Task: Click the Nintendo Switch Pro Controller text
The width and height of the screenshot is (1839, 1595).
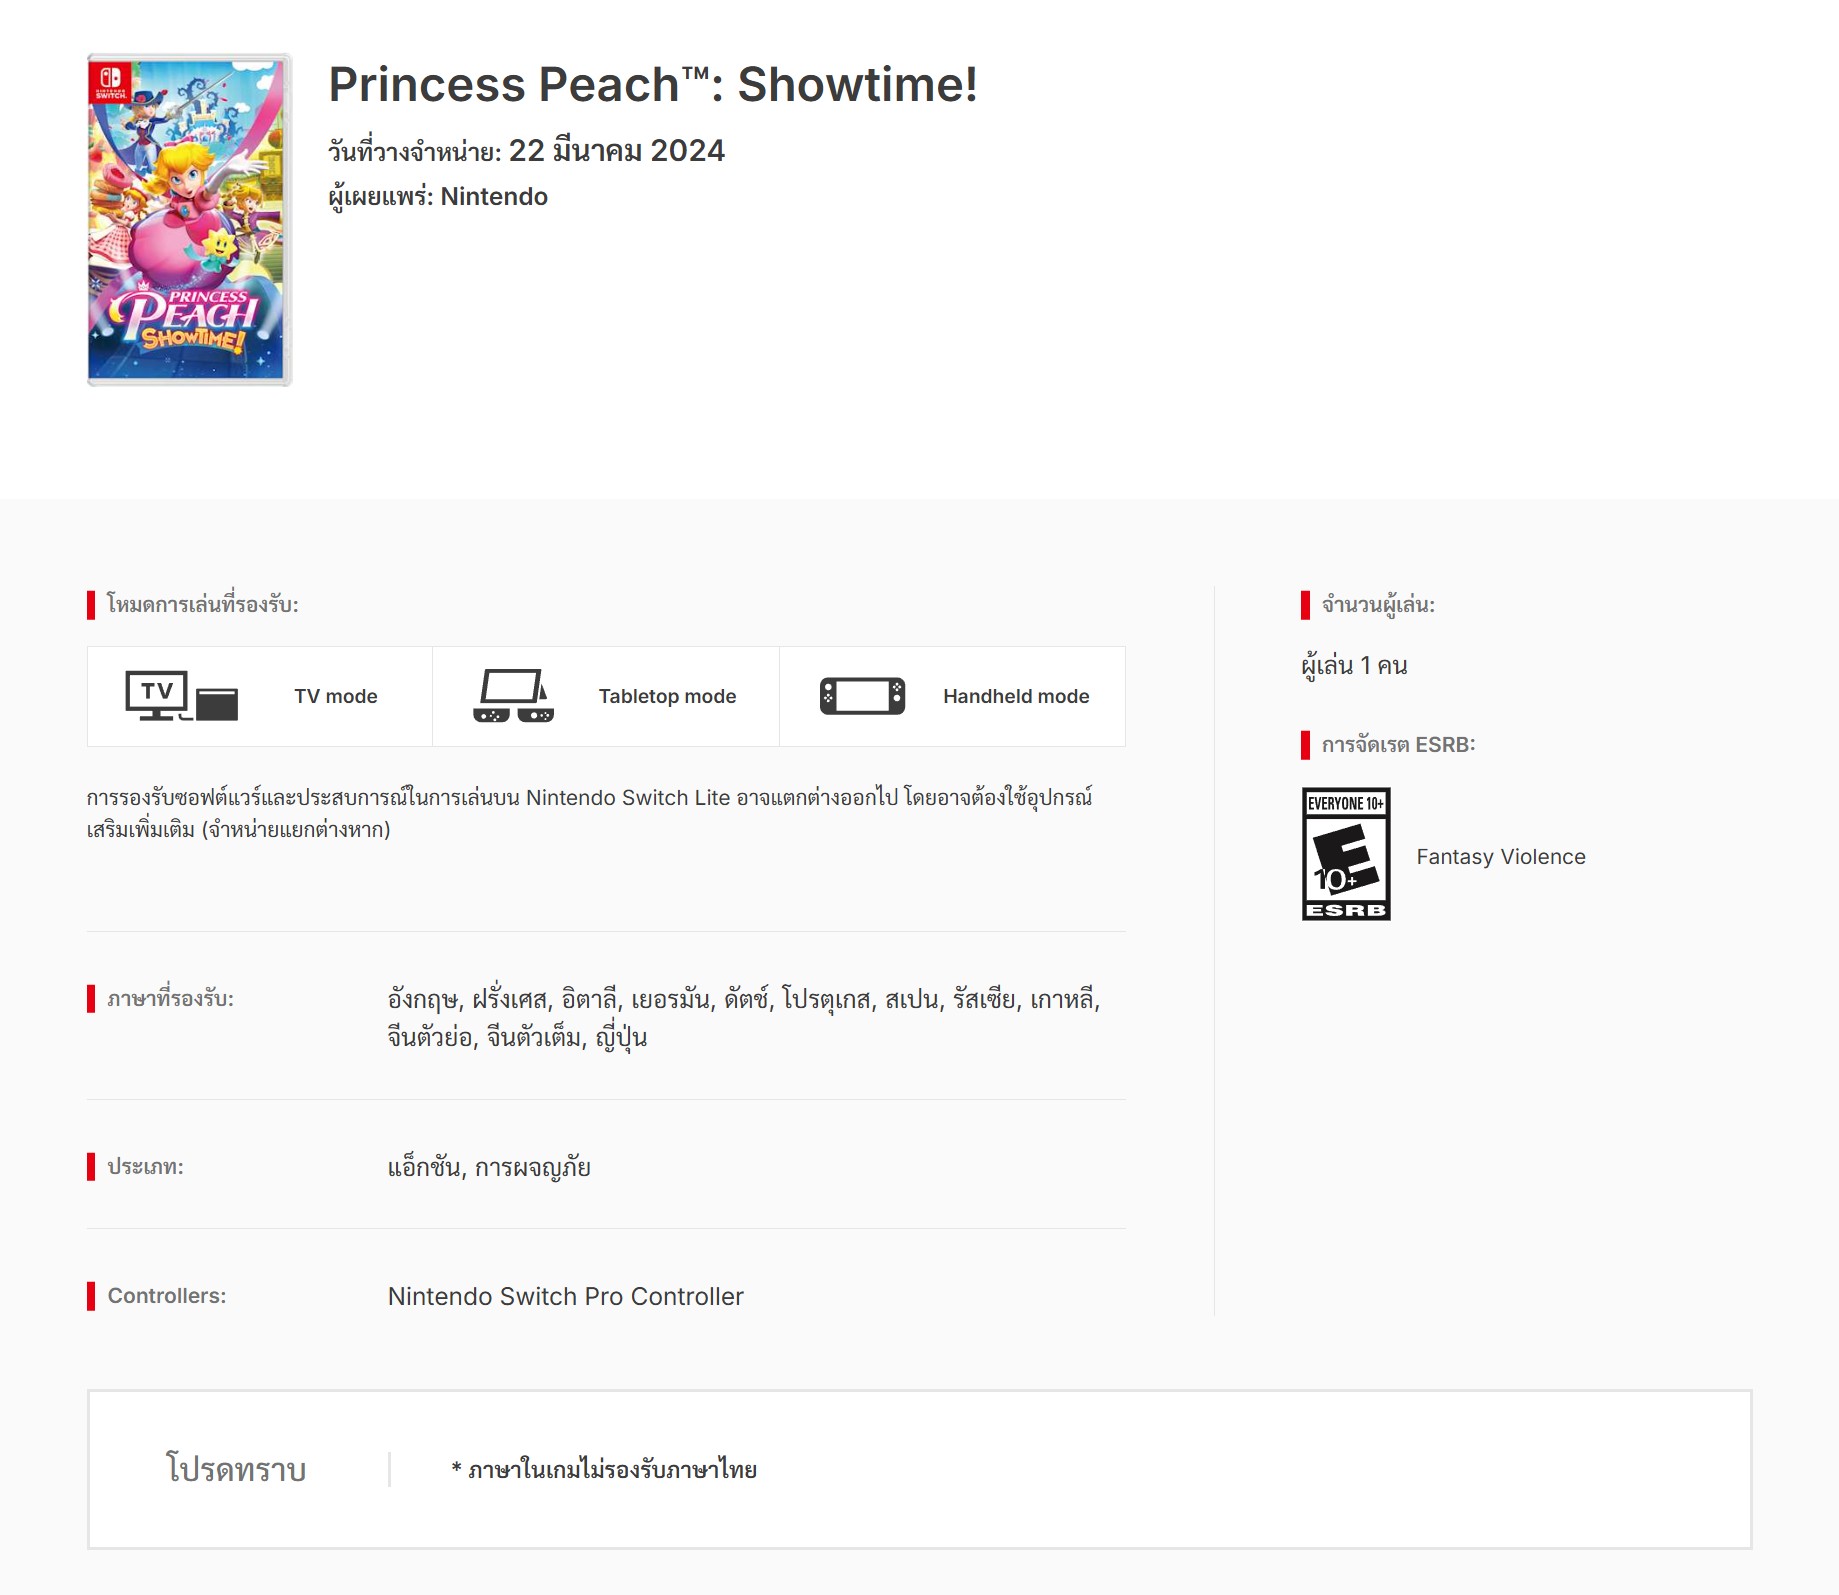Action: pos(565,1297)
